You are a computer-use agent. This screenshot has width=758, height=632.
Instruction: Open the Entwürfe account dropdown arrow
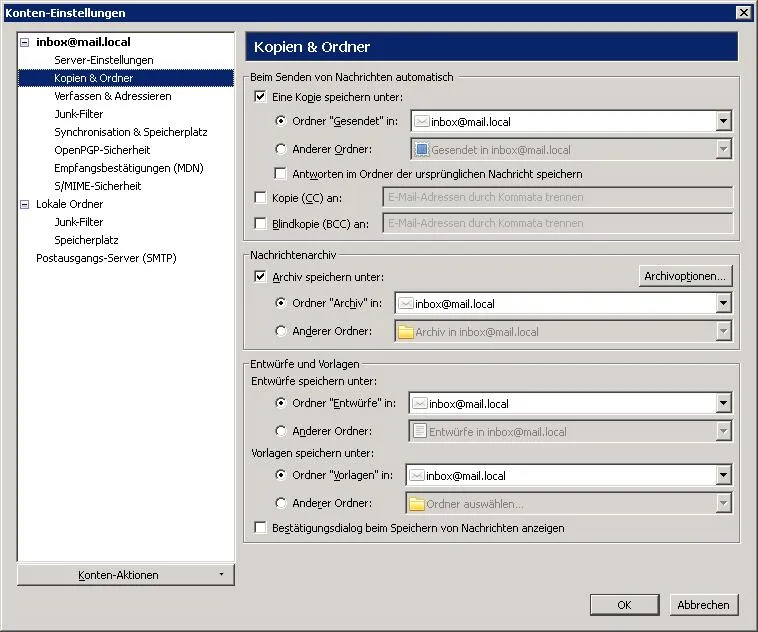(x=723, y=403)
